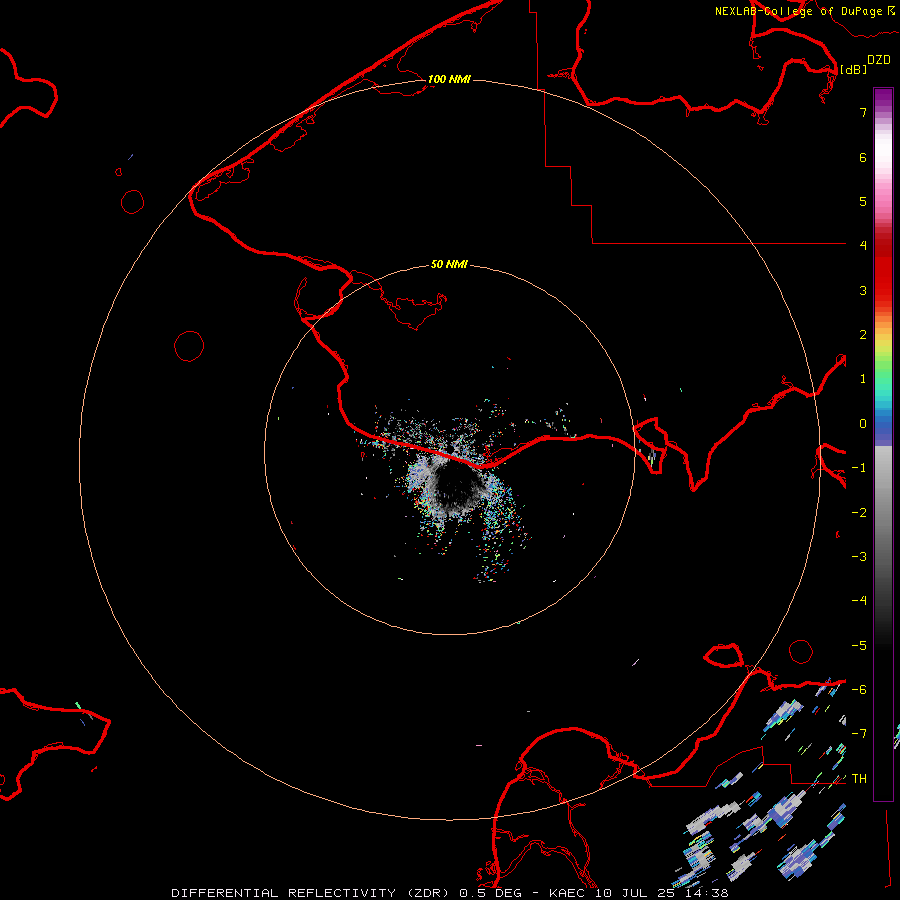Viewport: 900px width, 900px height.
Task: Click the red band of the color bar
Action: (x=883, y=267)
